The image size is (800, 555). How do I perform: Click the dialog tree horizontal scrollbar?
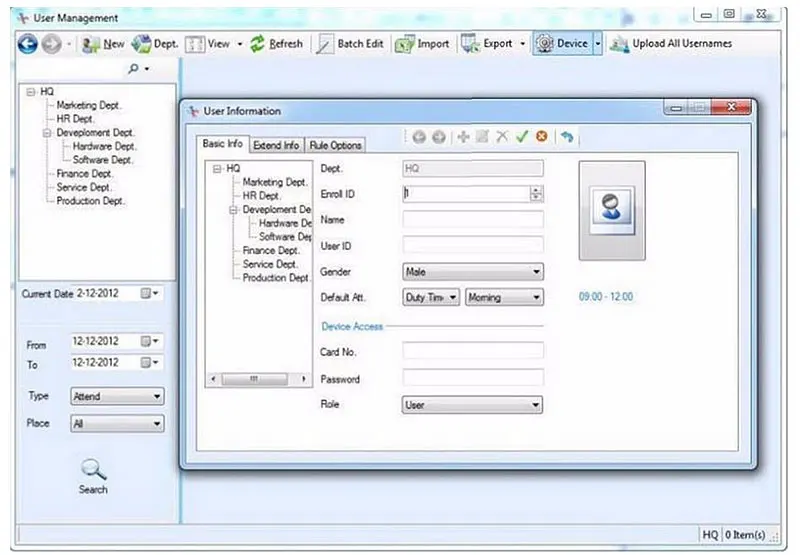coord(259,379)
